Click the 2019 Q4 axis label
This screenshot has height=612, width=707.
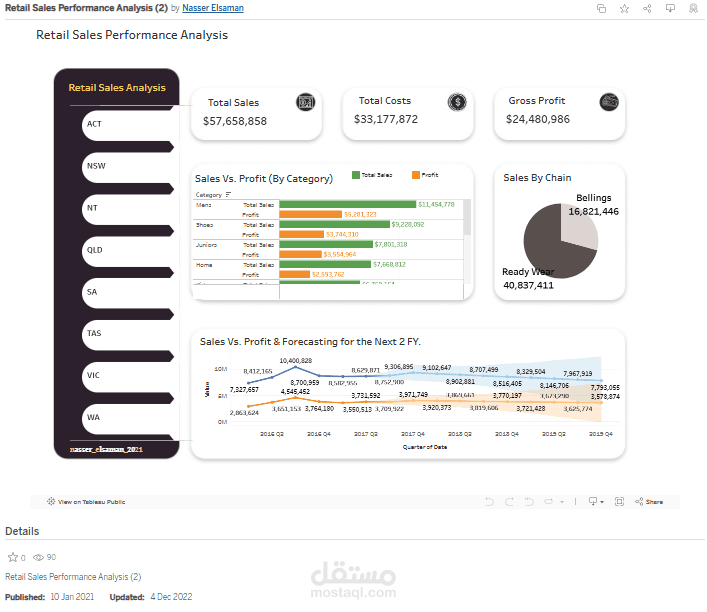(x=601, y=434)
